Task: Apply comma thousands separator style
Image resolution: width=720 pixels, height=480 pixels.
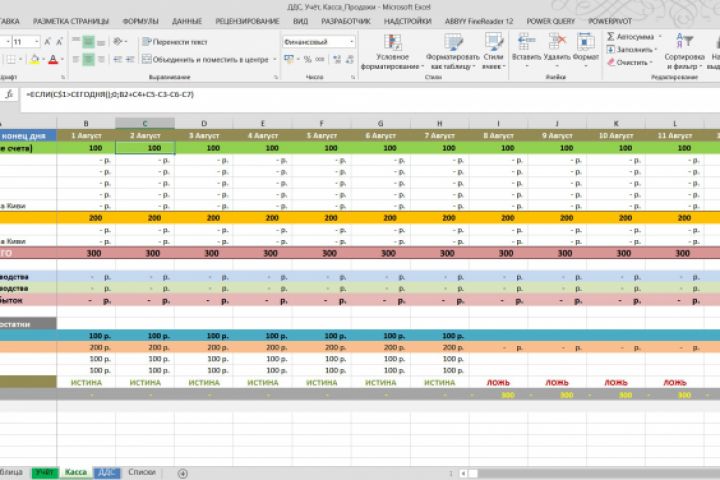Action: pos(320,59)
